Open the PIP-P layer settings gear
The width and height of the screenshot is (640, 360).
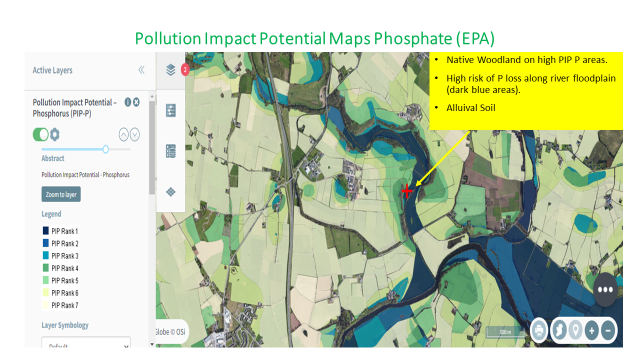pyautogui.click(x=55, y=134)
